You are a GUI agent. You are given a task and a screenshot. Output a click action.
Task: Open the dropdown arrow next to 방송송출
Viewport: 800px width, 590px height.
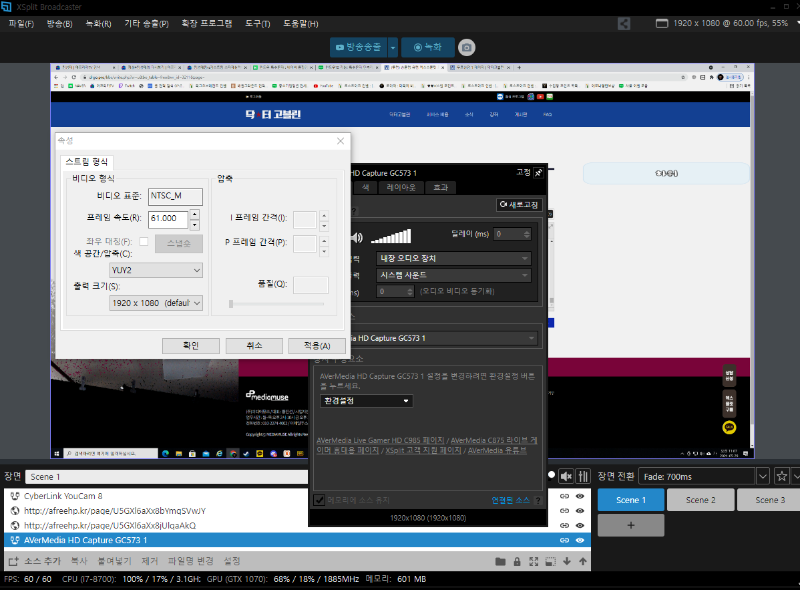393,47
